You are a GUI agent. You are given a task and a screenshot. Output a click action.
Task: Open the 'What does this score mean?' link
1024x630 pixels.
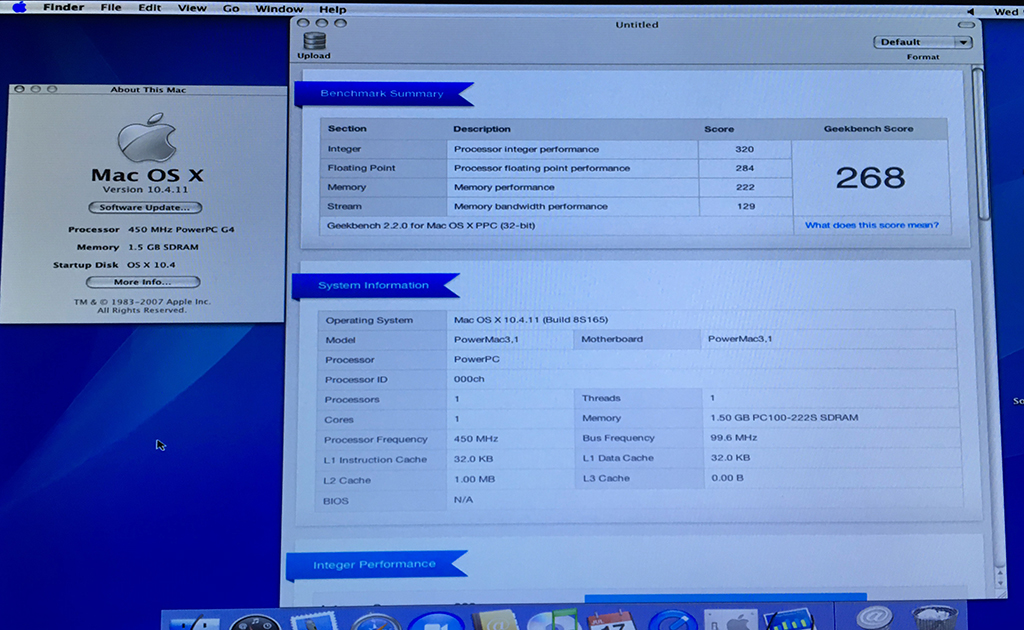pyautogui.click(x=871, y=225)
